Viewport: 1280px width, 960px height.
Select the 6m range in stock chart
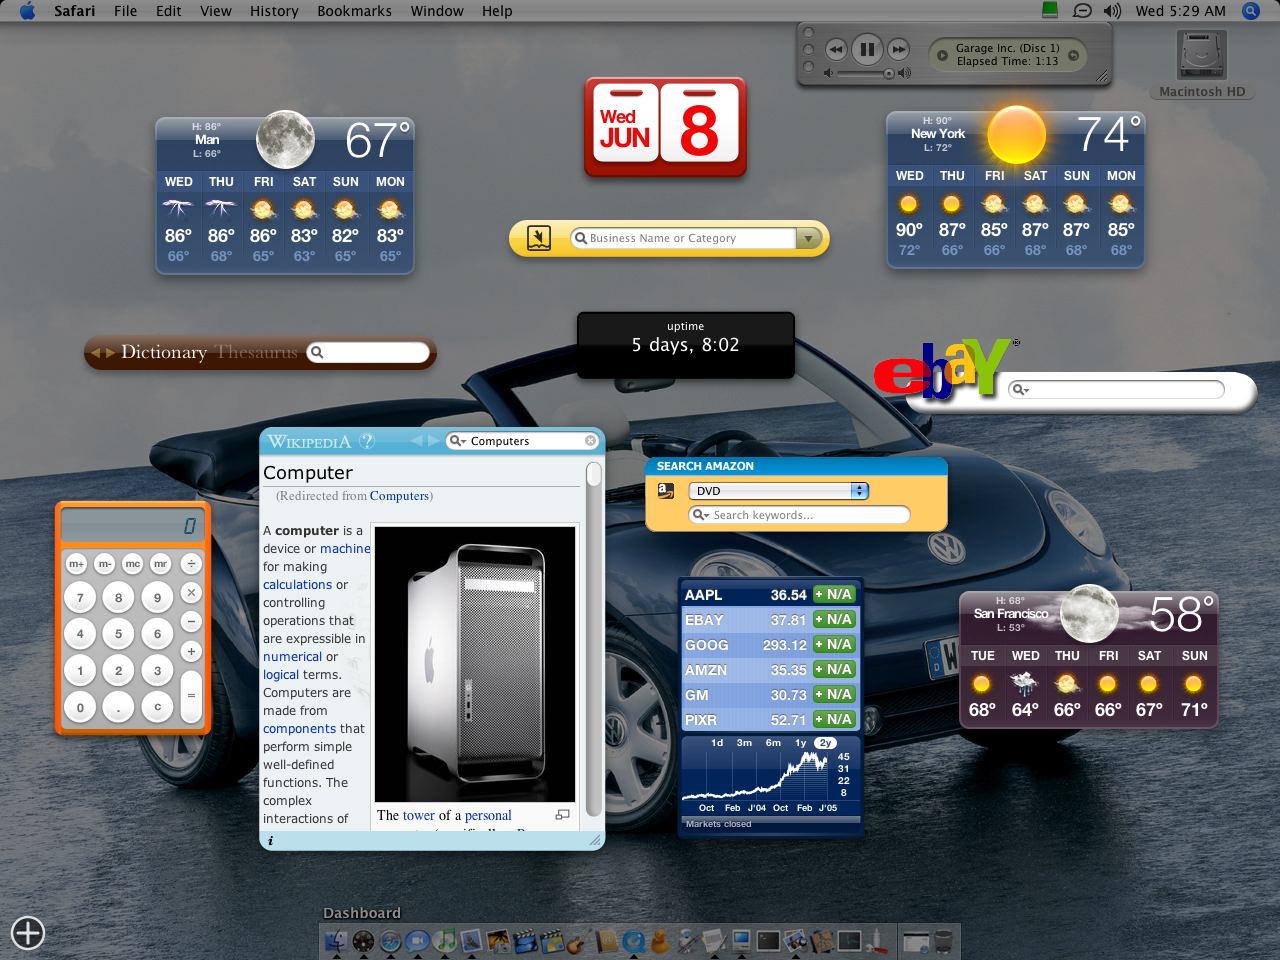[x=773, y=743]
